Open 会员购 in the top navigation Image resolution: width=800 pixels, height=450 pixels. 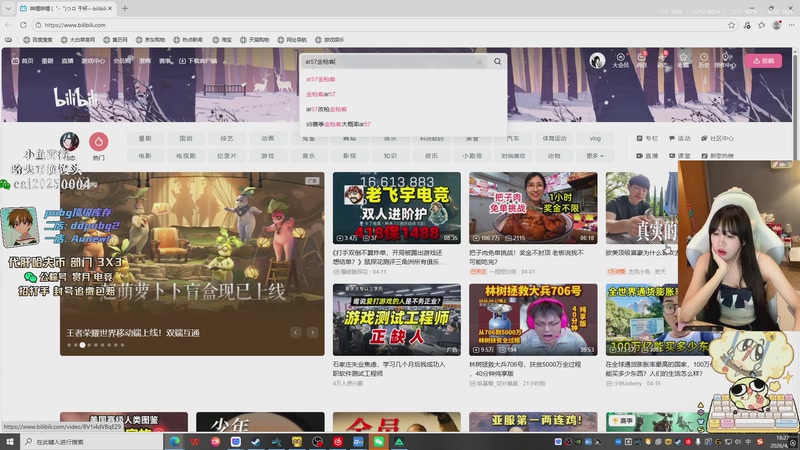tap(122, 61)
